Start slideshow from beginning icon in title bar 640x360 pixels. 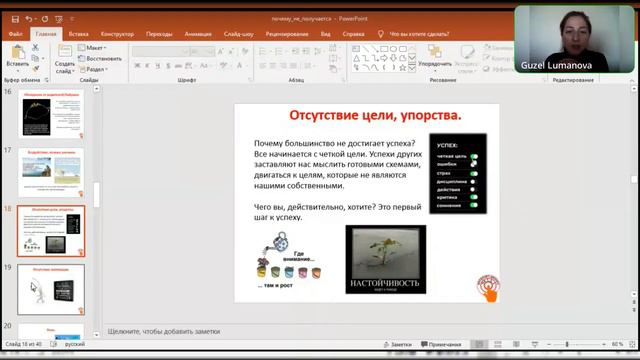[x=59, y=19]
